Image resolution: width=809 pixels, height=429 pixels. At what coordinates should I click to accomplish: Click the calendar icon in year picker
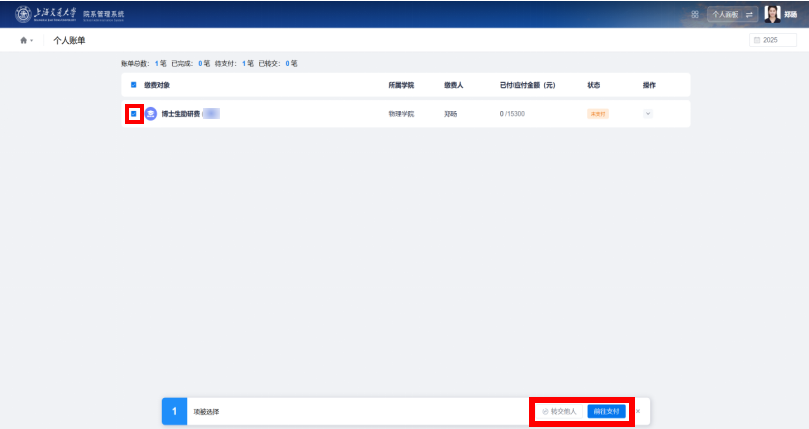pos(757,40)
